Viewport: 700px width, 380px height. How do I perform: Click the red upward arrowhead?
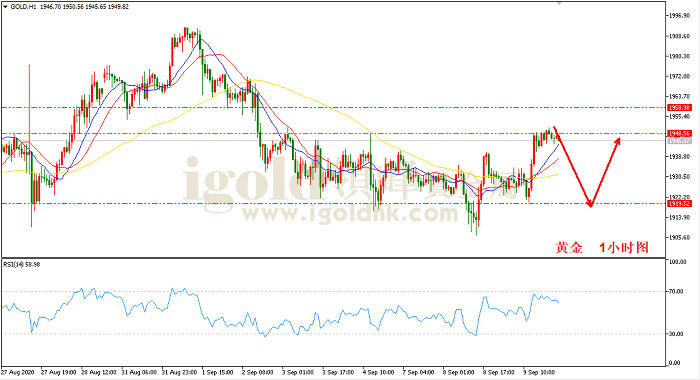pos(617,141)
